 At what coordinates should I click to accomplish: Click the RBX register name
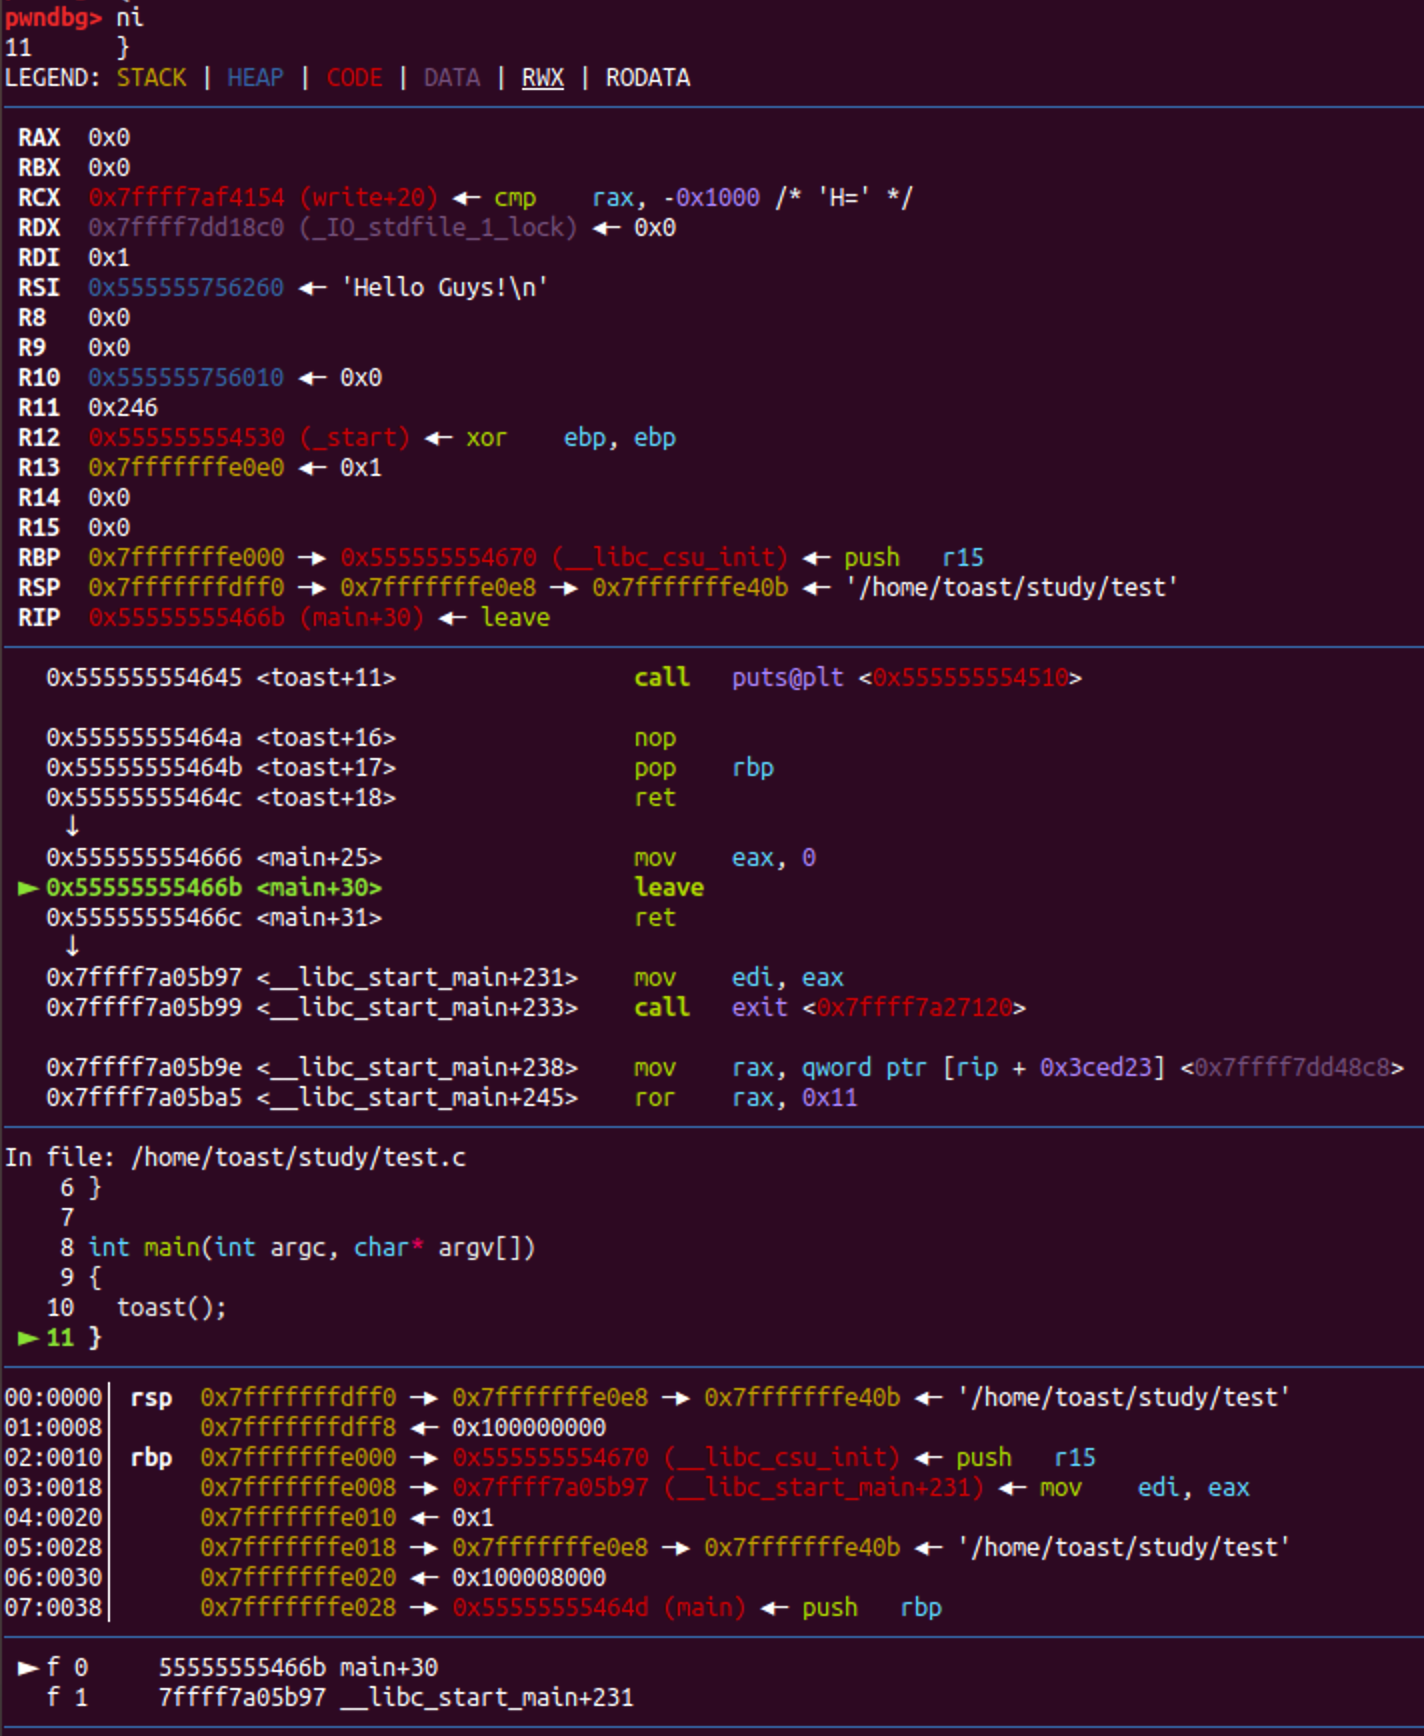tap(39, 167)
